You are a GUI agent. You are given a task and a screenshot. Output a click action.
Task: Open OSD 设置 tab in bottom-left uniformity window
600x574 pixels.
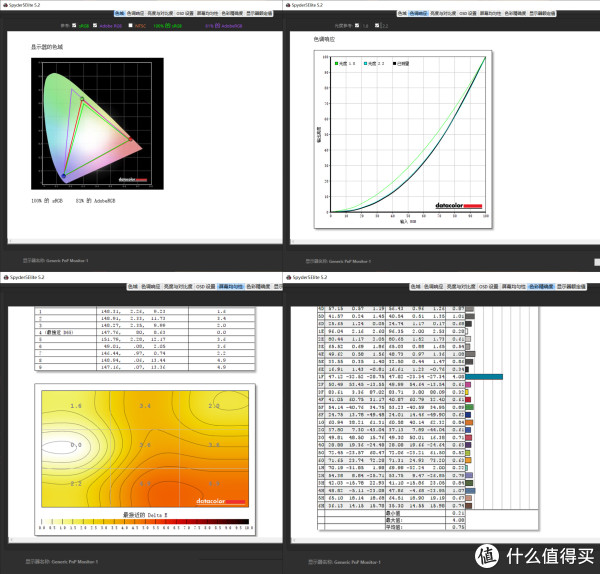click(206, 287)
